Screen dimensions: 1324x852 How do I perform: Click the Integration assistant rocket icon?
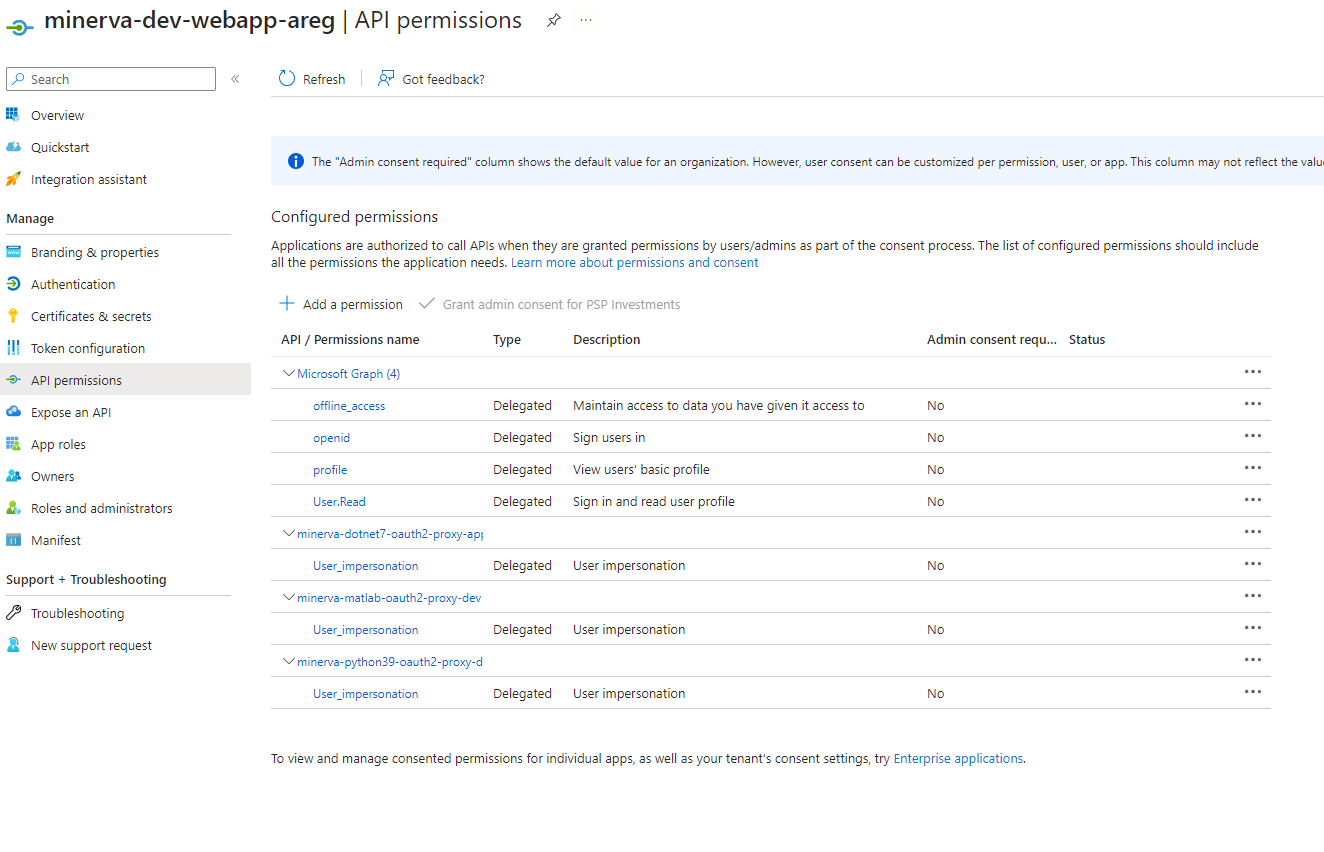(13, 179)
